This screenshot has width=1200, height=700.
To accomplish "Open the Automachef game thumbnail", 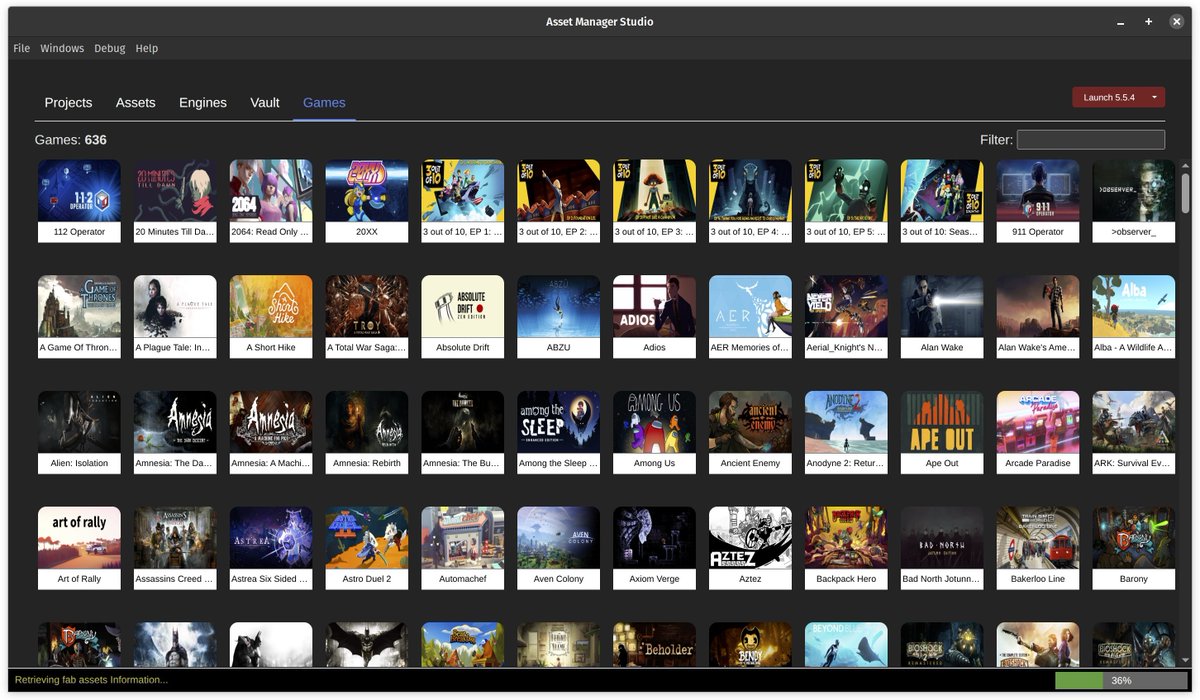I will point(463,538).
